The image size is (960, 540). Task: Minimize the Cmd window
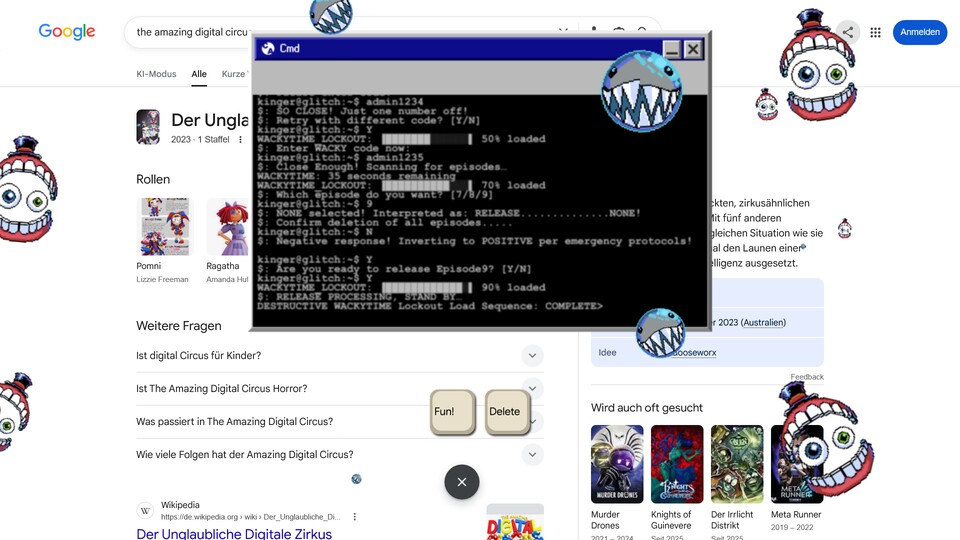pyautogui.click(x=672, y=49)
